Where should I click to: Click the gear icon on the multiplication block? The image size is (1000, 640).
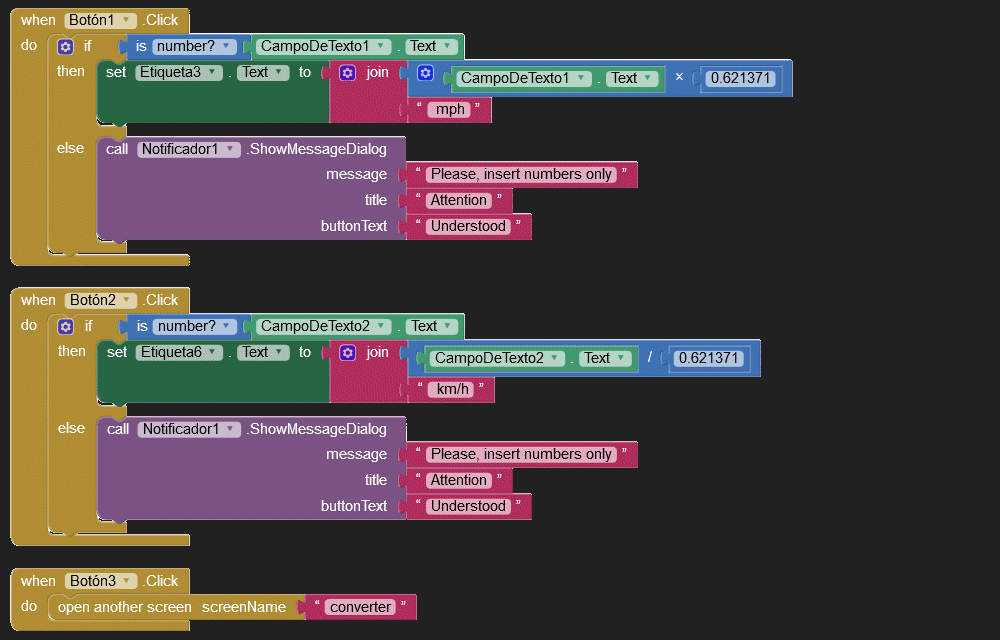pyautogui.click(x=425, y=73)
